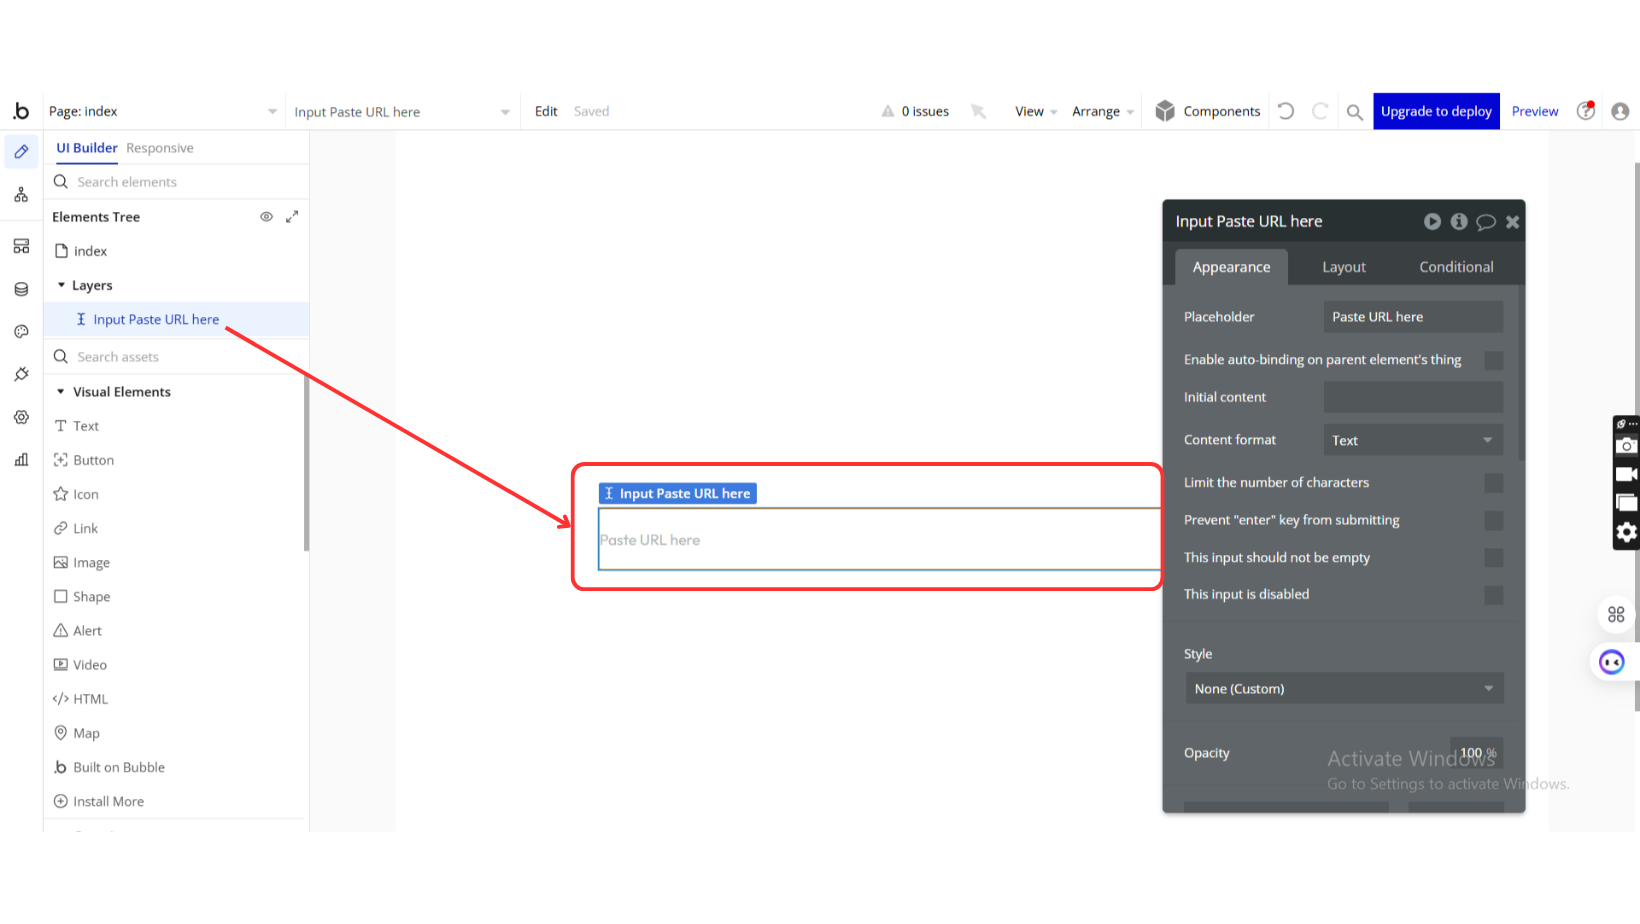This screenshot has width=1640, height=924.
Task: Click Install More elements
Action: pos(98,802)
